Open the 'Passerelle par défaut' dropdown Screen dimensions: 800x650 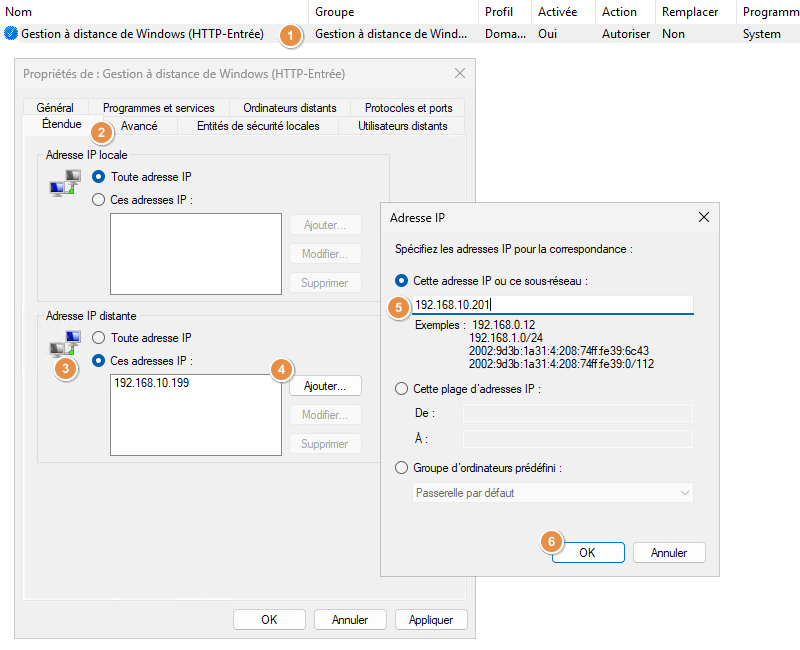click(x=554, y=493)
